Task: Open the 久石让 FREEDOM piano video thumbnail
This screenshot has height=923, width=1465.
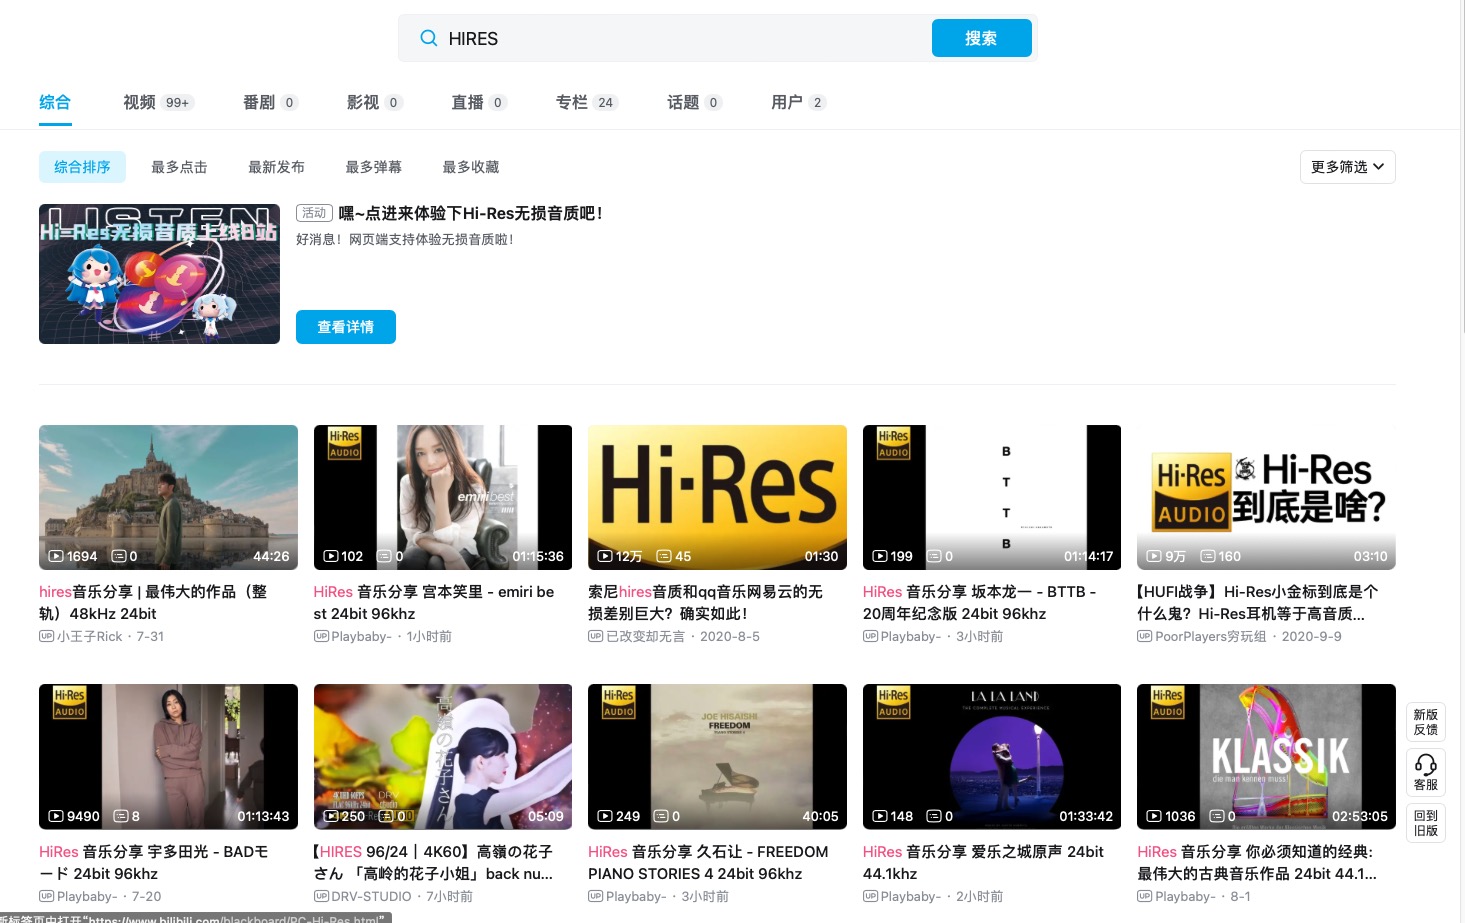Action: tap(717, 757)
